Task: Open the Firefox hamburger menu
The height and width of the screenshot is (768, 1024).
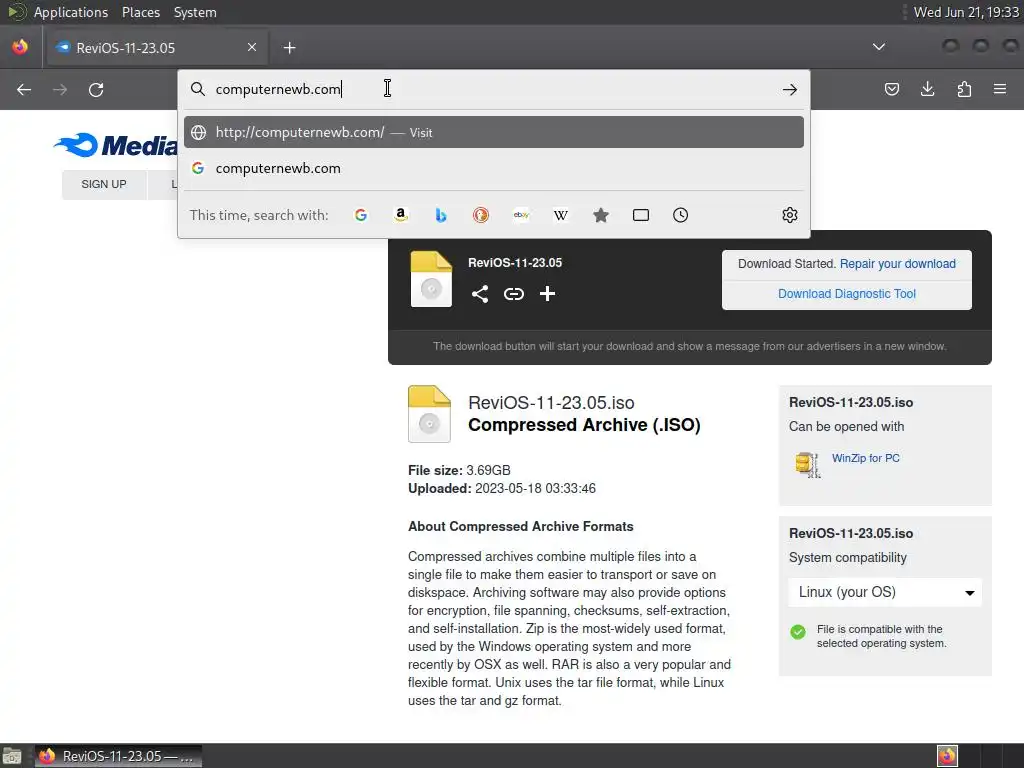Action: (1000, 89)
